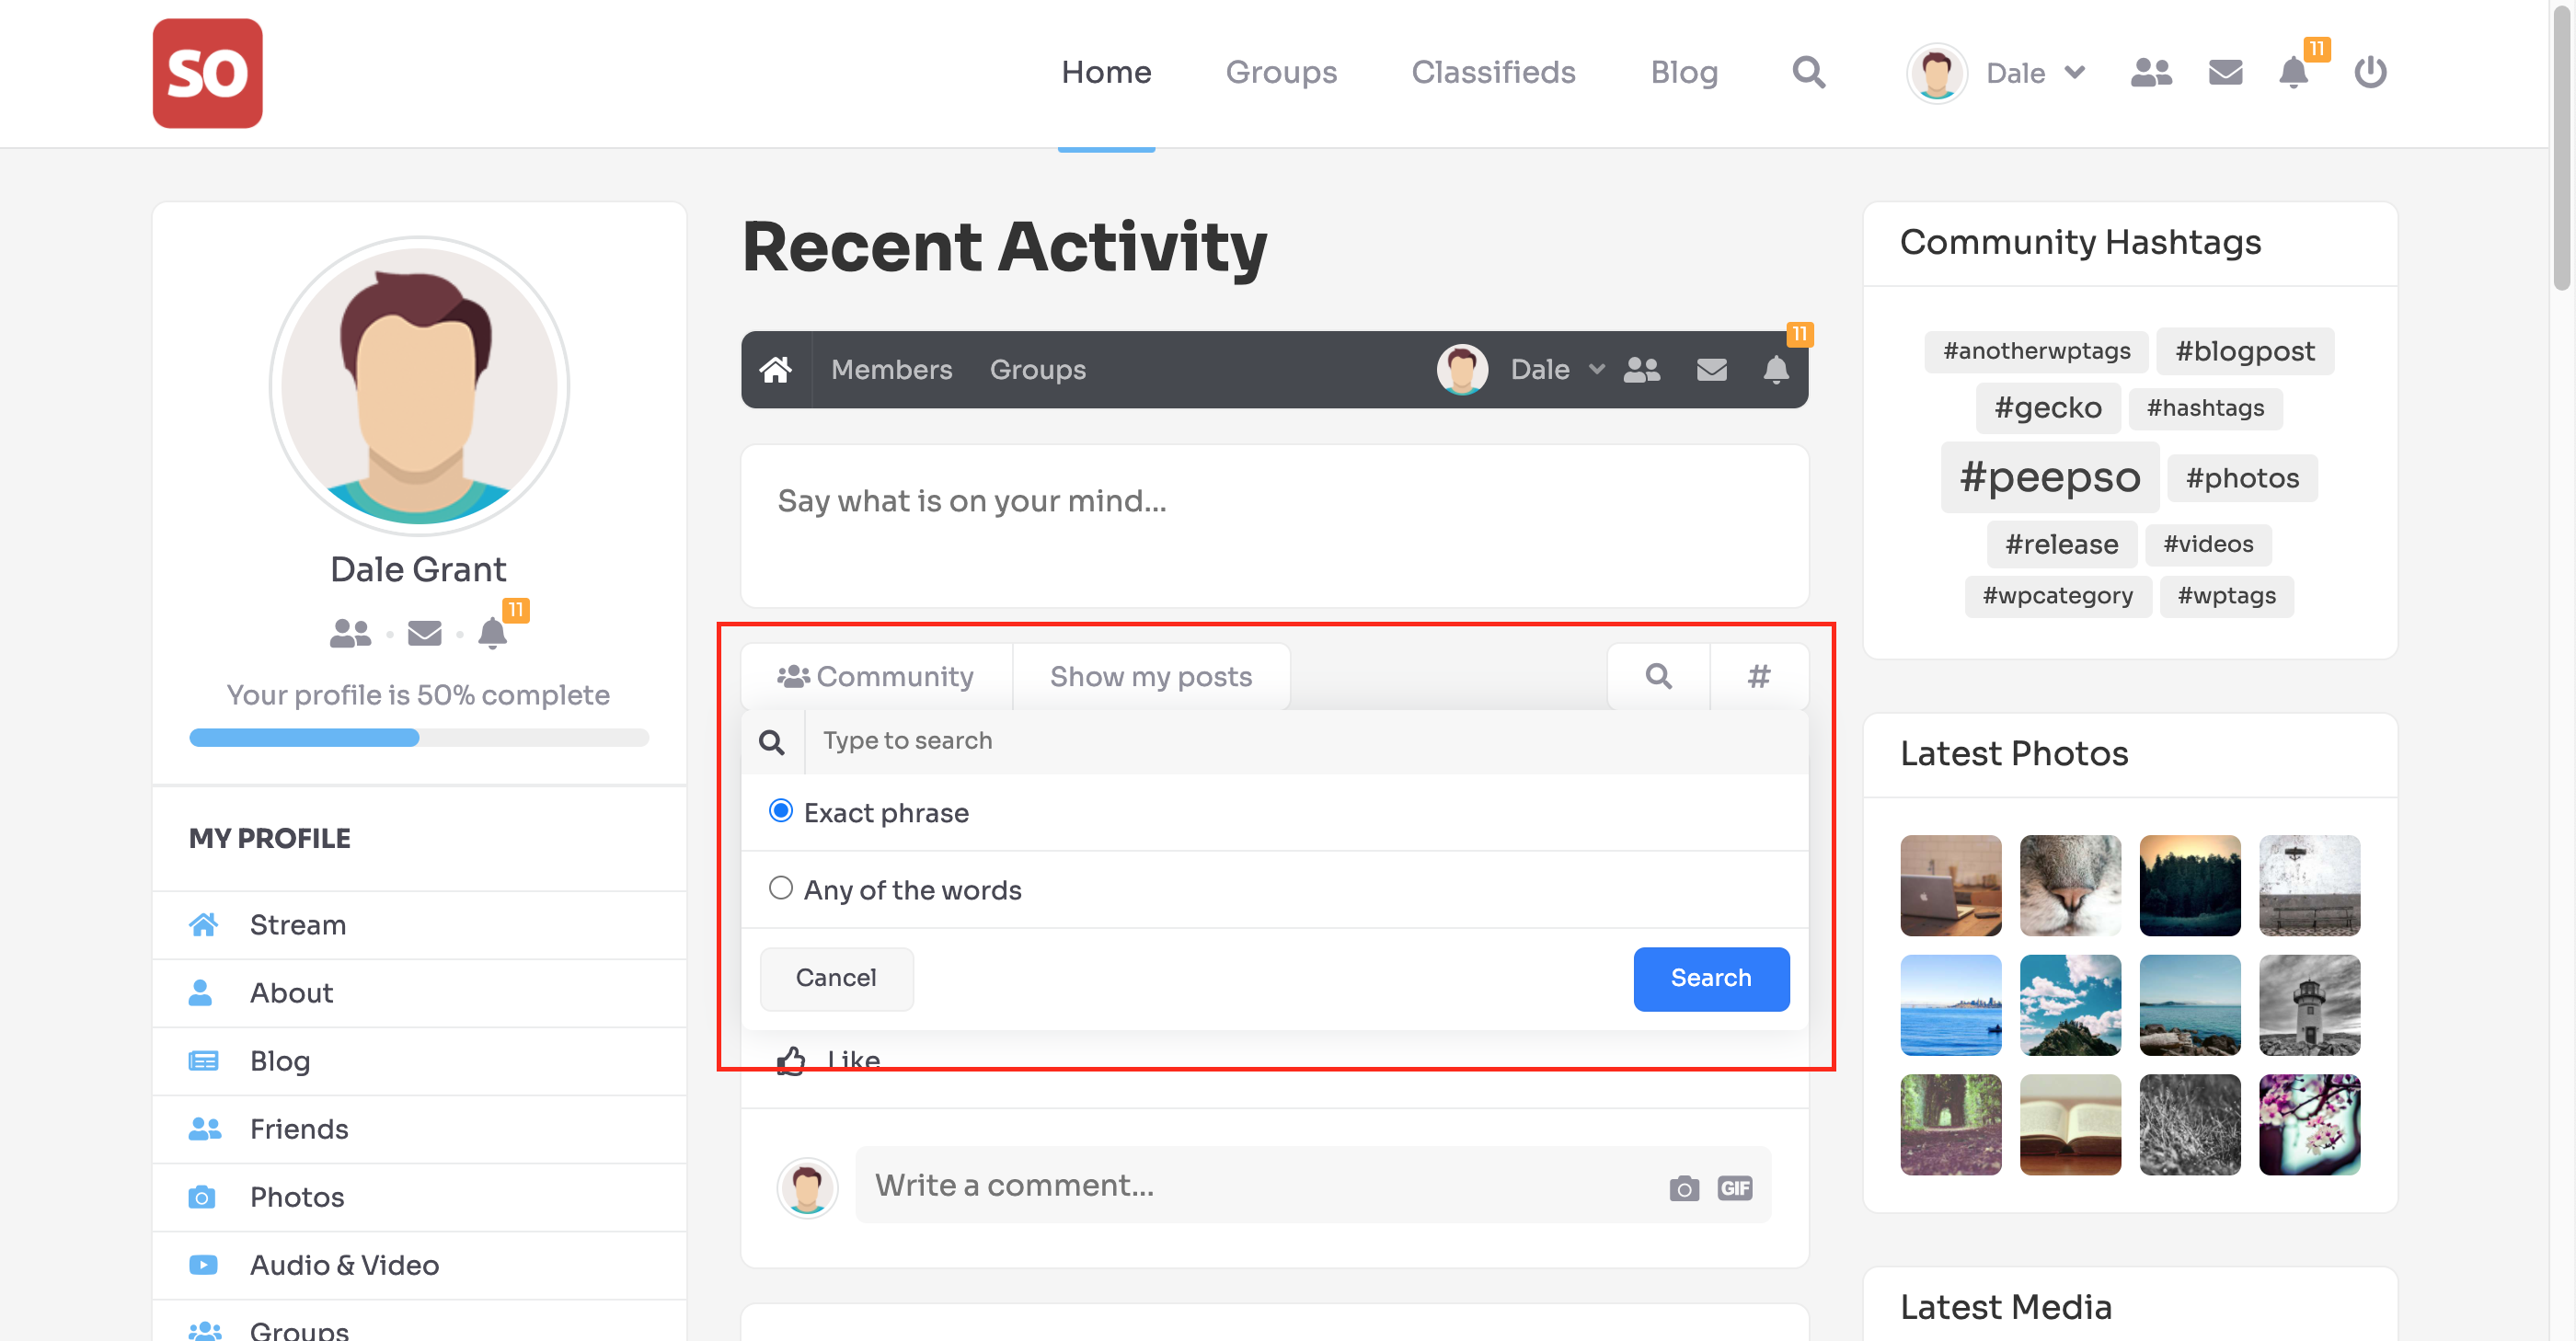2576x1341 pixels.
Task: Open the #gecko hashtag
Action: coord(2047,408)
